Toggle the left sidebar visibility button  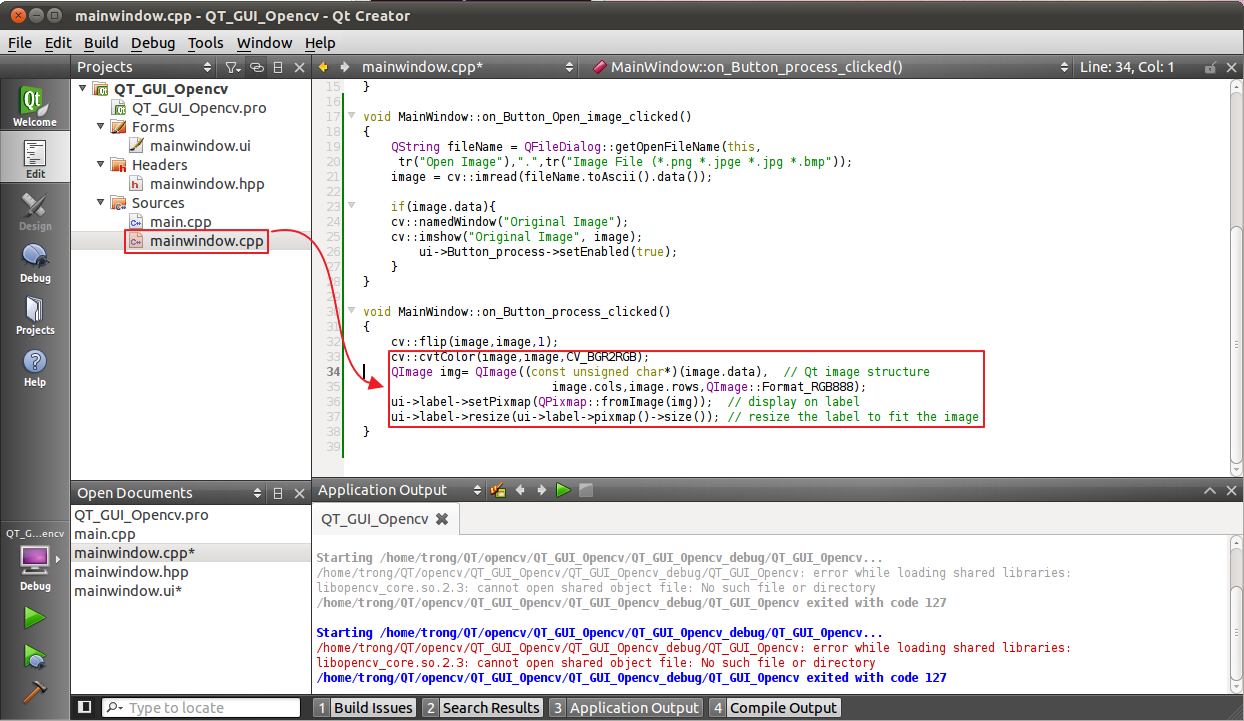click(x=84, y=707)
